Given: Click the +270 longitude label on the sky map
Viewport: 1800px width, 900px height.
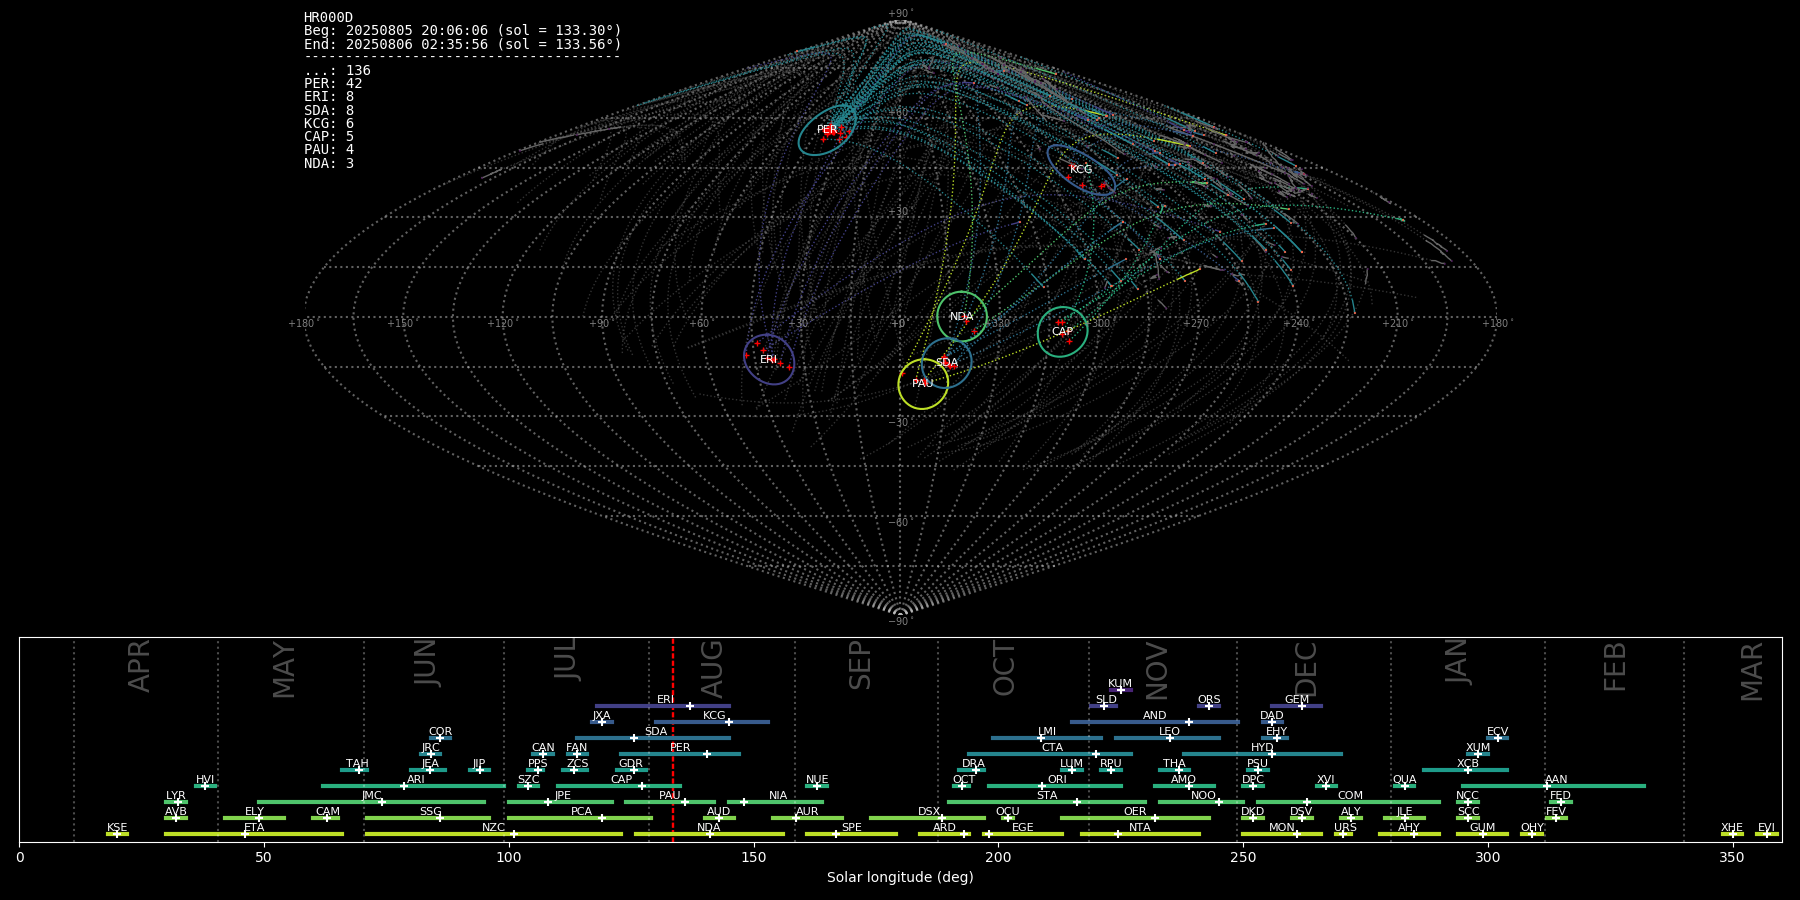Looking at the screenshot, I should pos(1196,323).
